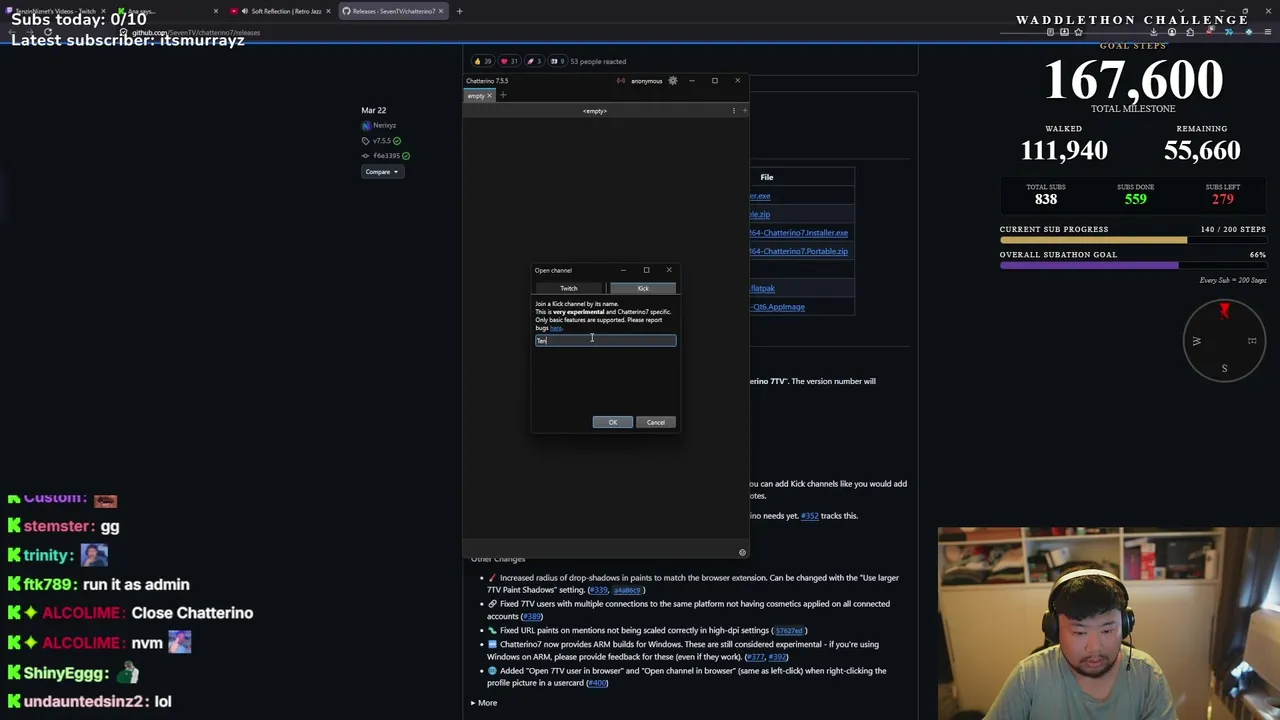
Task: Add a split with the plus icon
Action: click(745, 111)
